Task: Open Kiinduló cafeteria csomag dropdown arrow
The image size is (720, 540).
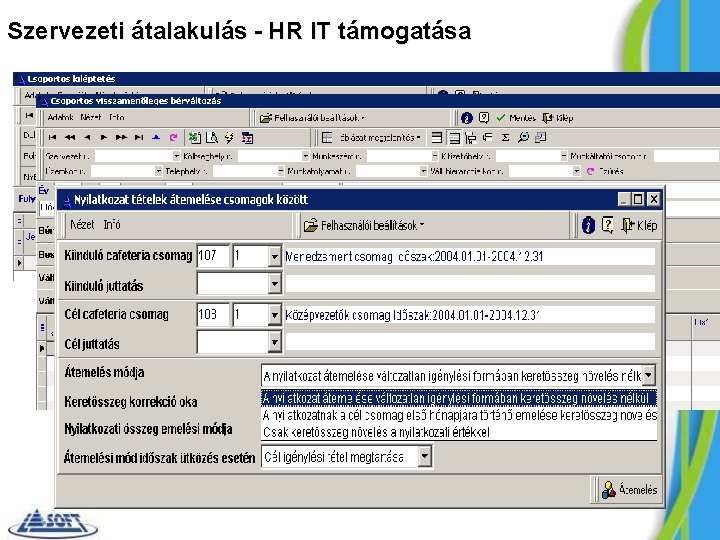Action: (275, 256)
